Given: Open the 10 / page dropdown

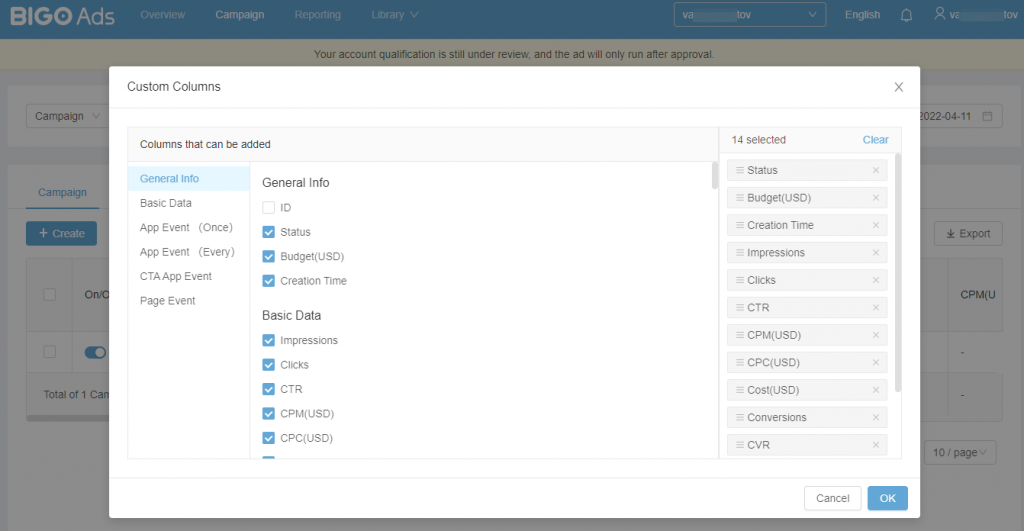Looking at the screenshot, I should (x=959, y=453).
